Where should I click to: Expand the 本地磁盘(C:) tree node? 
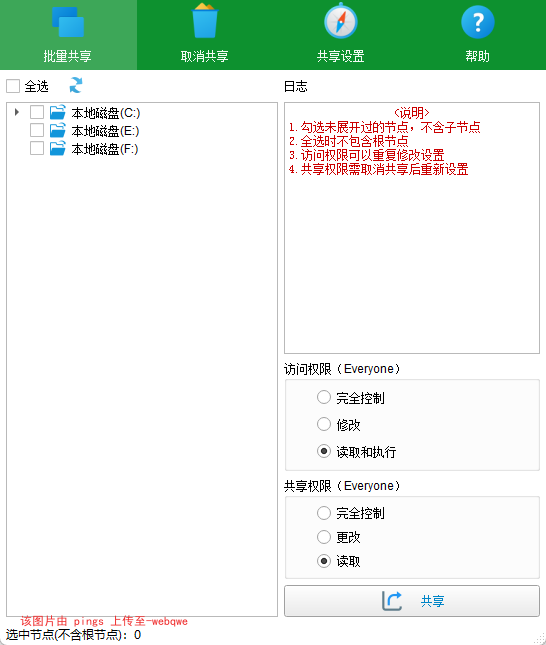16,112
